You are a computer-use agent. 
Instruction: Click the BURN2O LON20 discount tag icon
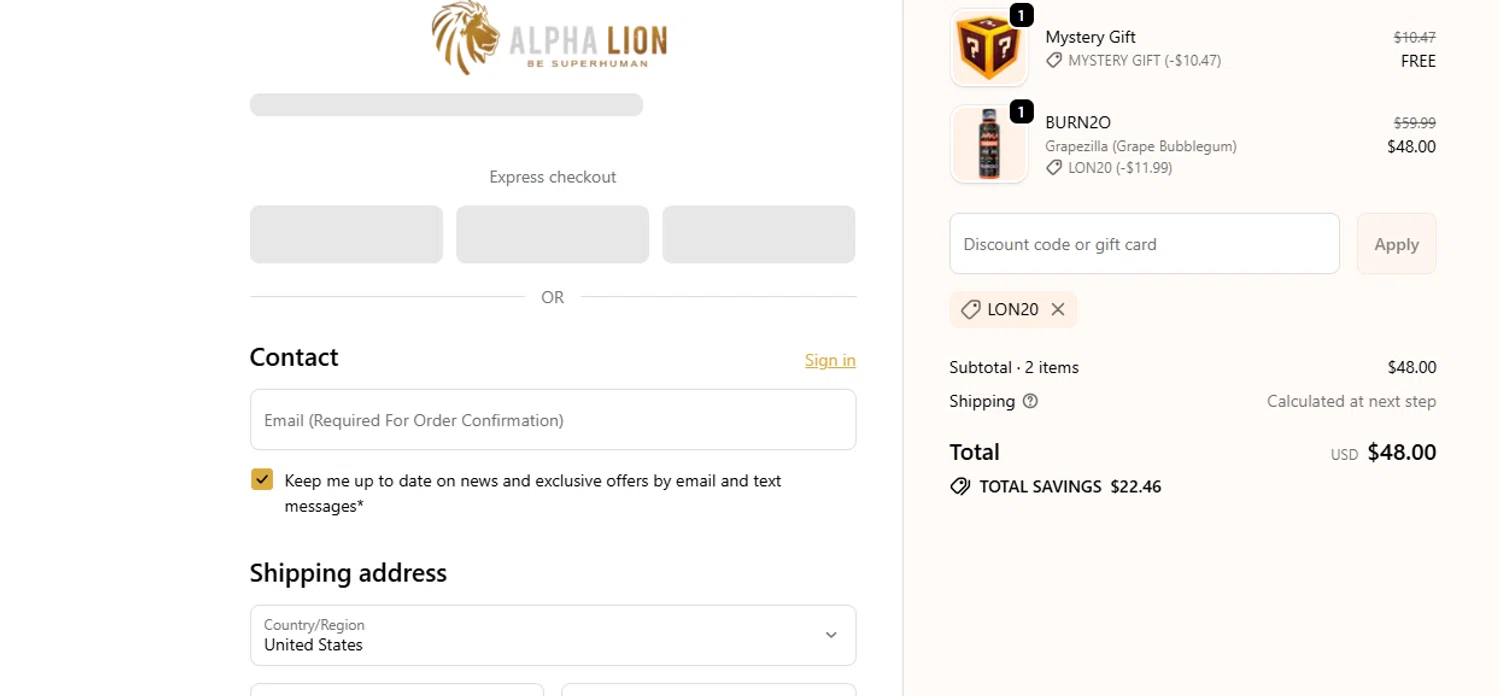coord(1054,168)
